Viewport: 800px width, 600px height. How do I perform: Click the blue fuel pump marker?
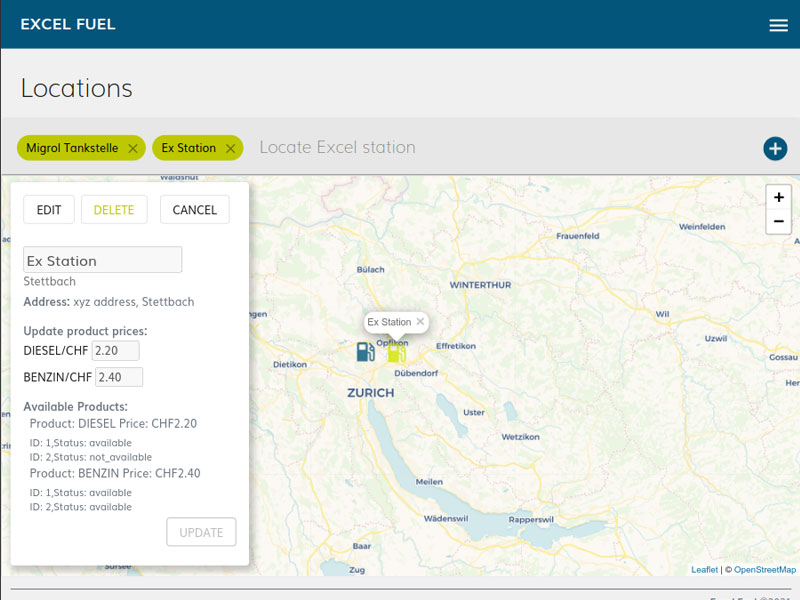366,352
